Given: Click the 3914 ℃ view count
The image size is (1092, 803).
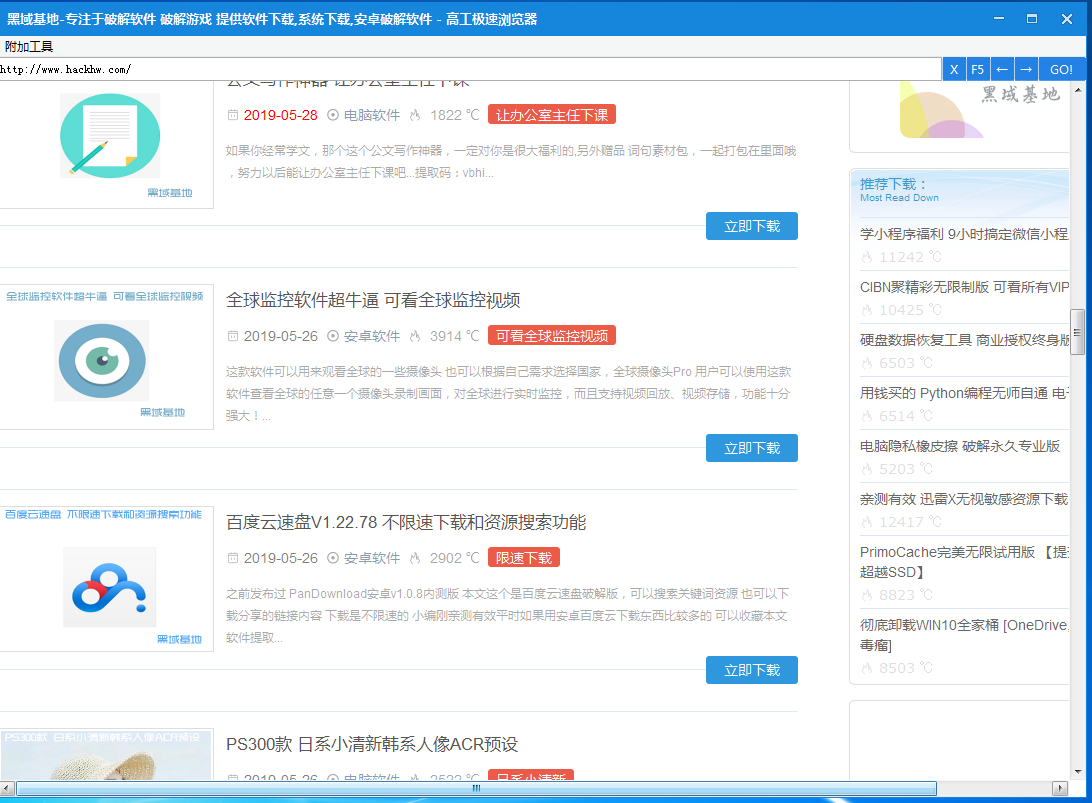Looking at the screenshot, I should (455, 336).
